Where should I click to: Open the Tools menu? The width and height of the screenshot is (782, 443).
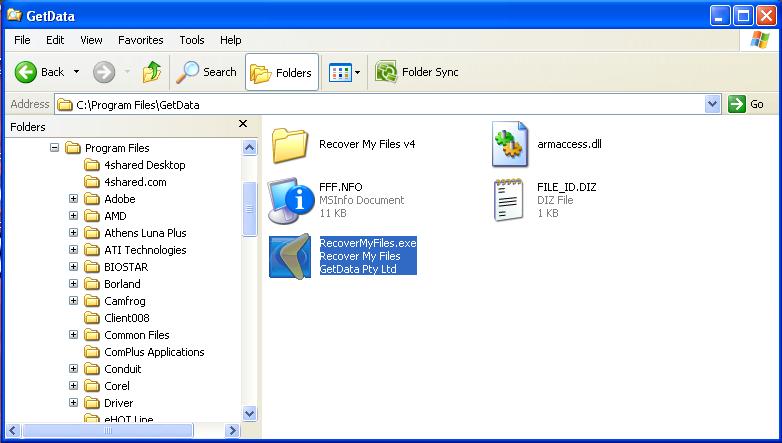click(x=192, y=40)
